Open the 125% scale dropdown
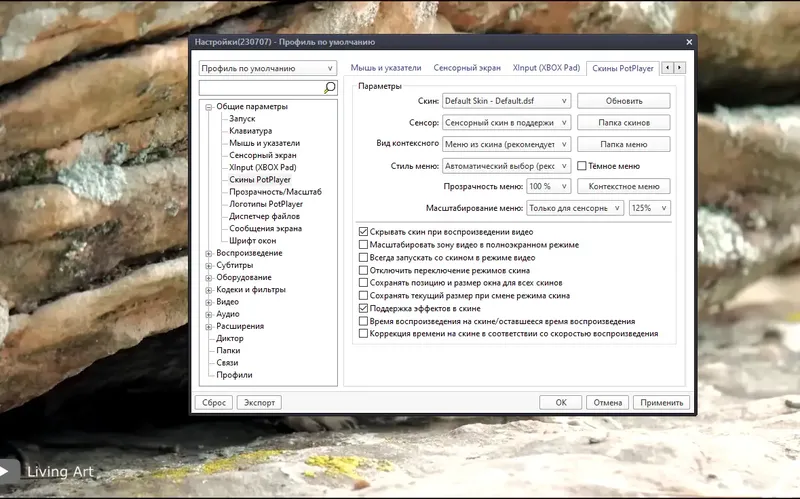The height and width of the screenshot is (499, 800). coord(649,208)
